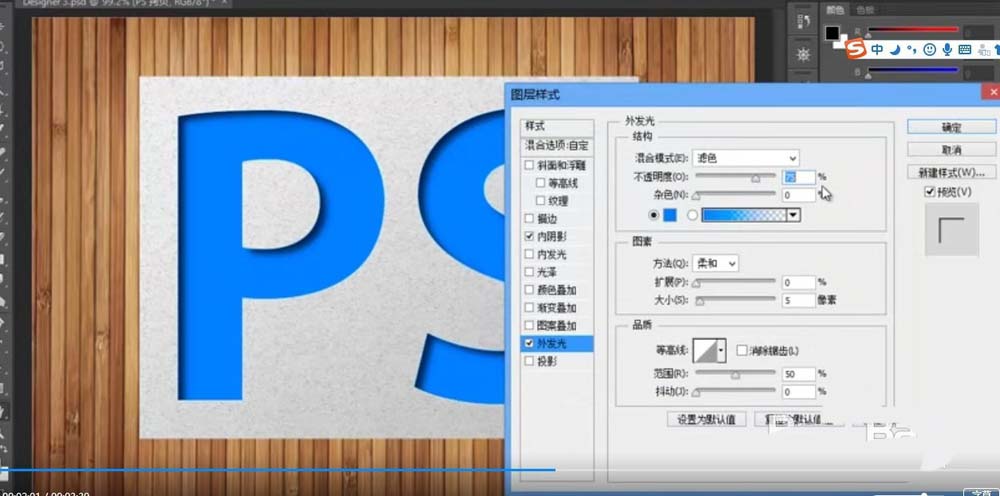Enable the 投影 drop shadow checkbox
The height and width of the screenshot is (496, 1000).
click(529, 361)
